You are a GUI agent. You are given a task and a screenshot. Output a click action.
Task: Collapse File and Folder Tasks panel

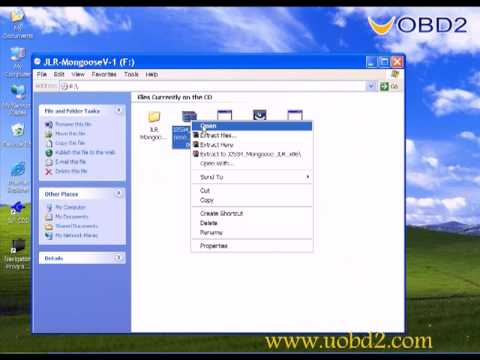tap(119, 110)
